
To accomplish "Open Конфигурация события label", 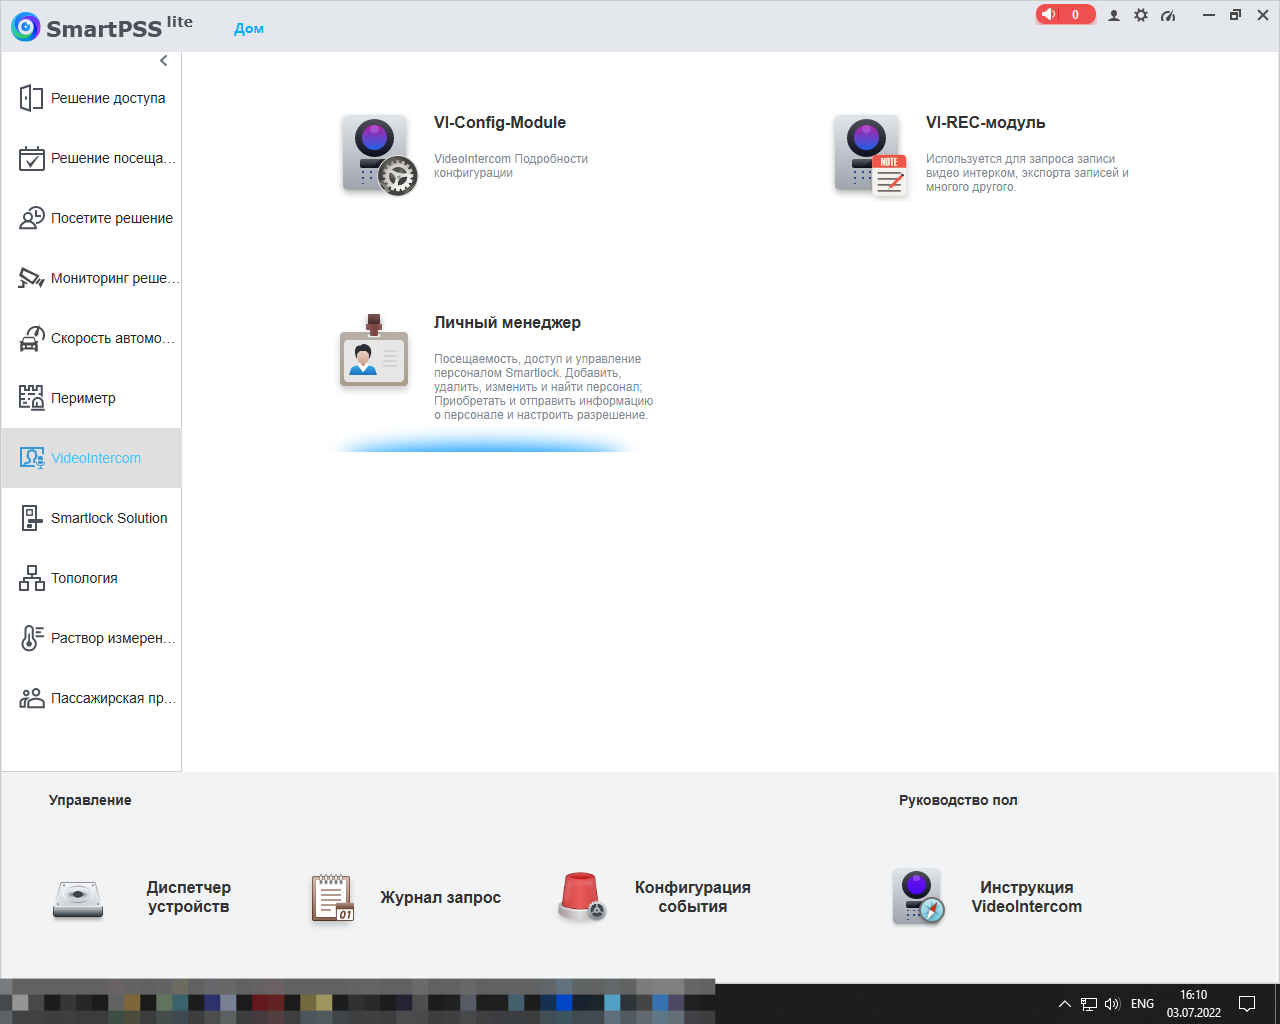I will [x=693, y=897].
